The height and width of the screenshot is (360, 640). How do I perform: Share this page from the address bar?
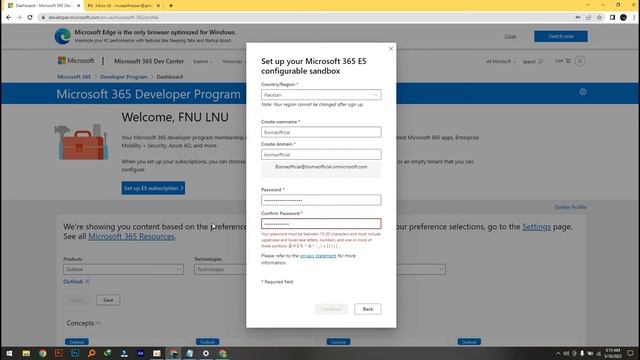point(589,18)
